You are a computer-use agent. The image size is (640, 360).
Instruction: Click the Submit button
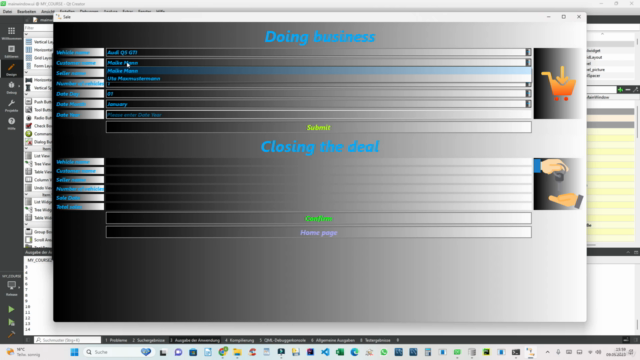click(318, 127)
